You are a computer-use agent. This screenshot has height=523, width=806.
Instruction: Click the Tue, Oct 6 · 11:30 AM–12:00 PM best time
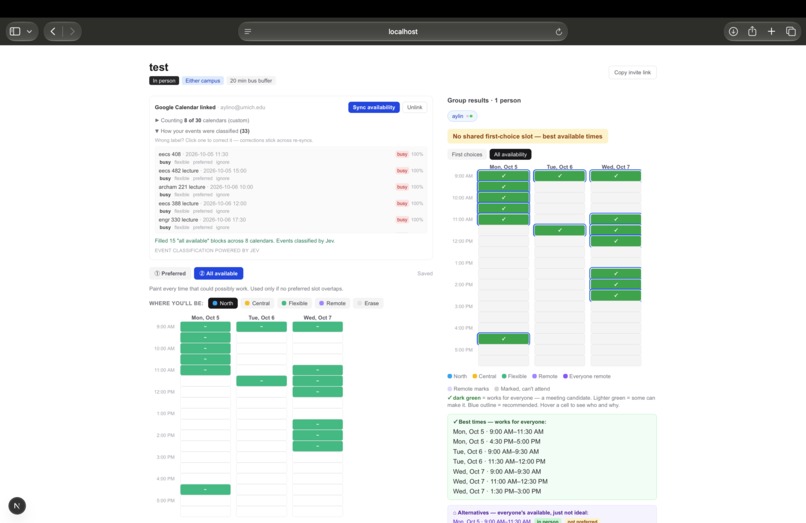[499, 462]
